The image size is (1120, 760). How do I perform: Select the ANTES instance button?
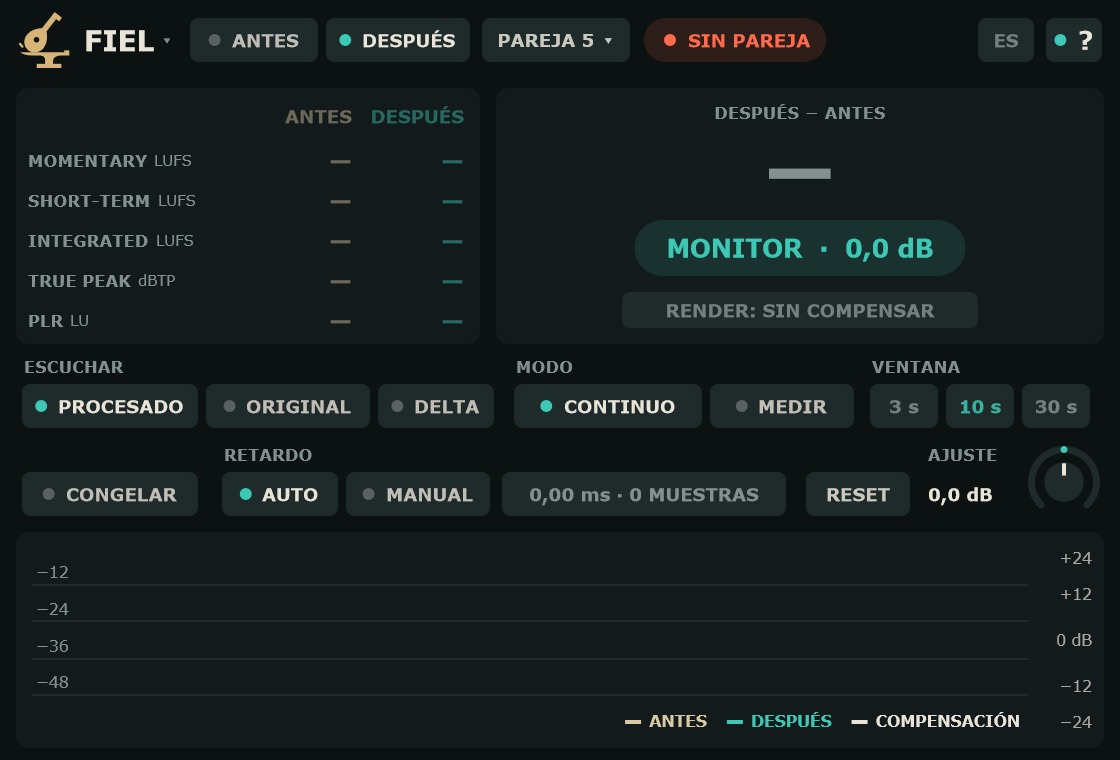coord(254,40)
